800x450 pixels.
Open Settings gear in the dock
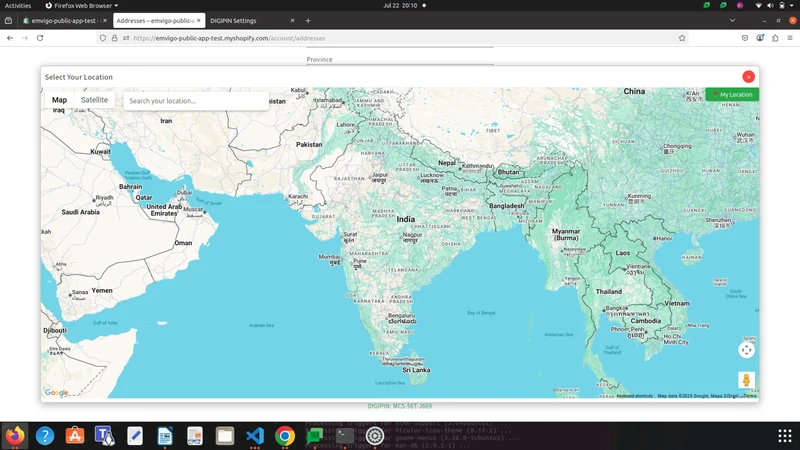point(374,436)
